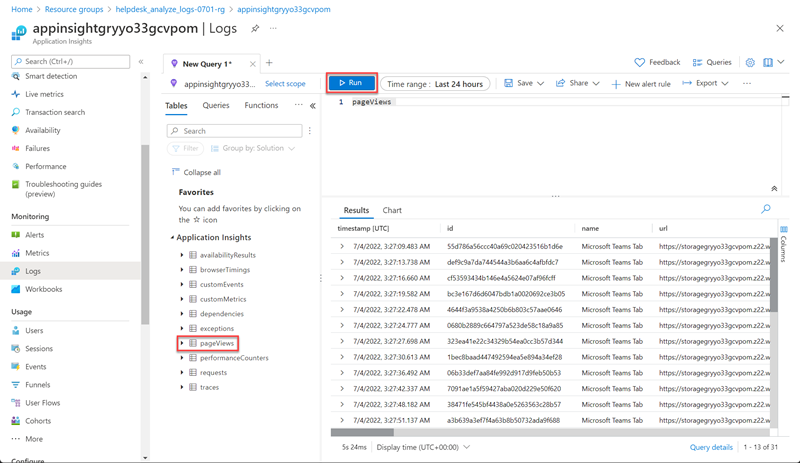800x463 pixels.
Task: Open Troubleshooting guides (preview)
Action: [63, 189]
